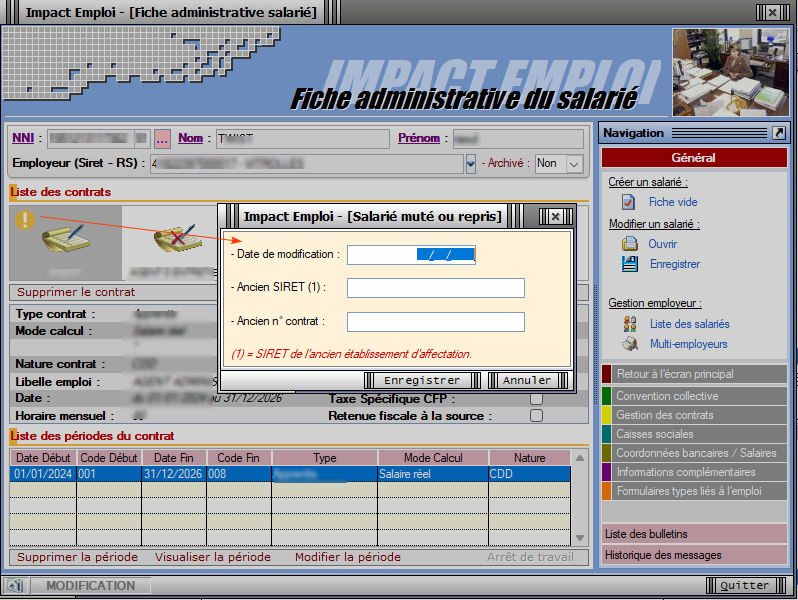Click Annuler in the dialog
Screen dimensions: 798x600
(527, 380)
